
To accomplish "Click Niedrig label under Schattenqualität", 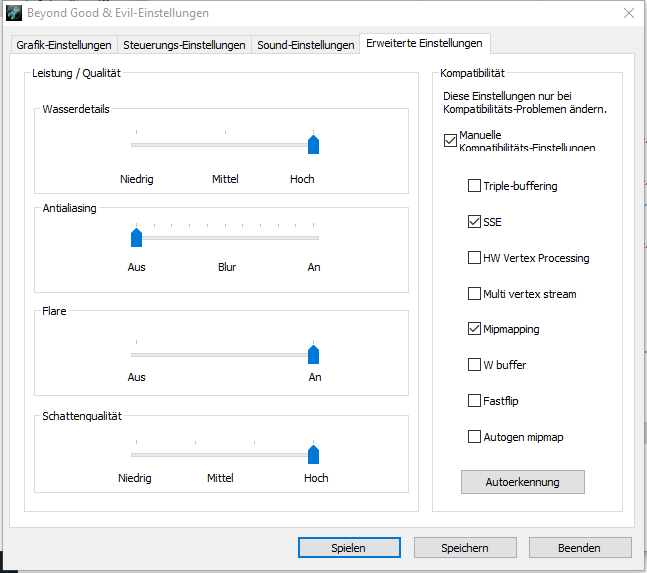I will pyautogui.click(x=135, y=478).
